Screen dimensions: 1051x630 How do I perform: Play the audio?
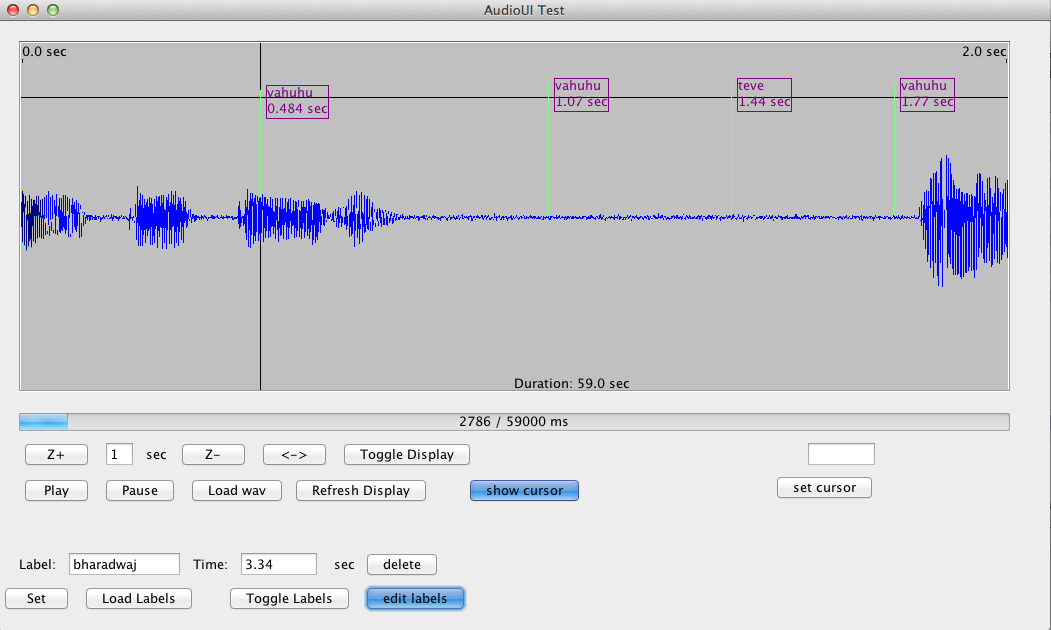(56, 491)
